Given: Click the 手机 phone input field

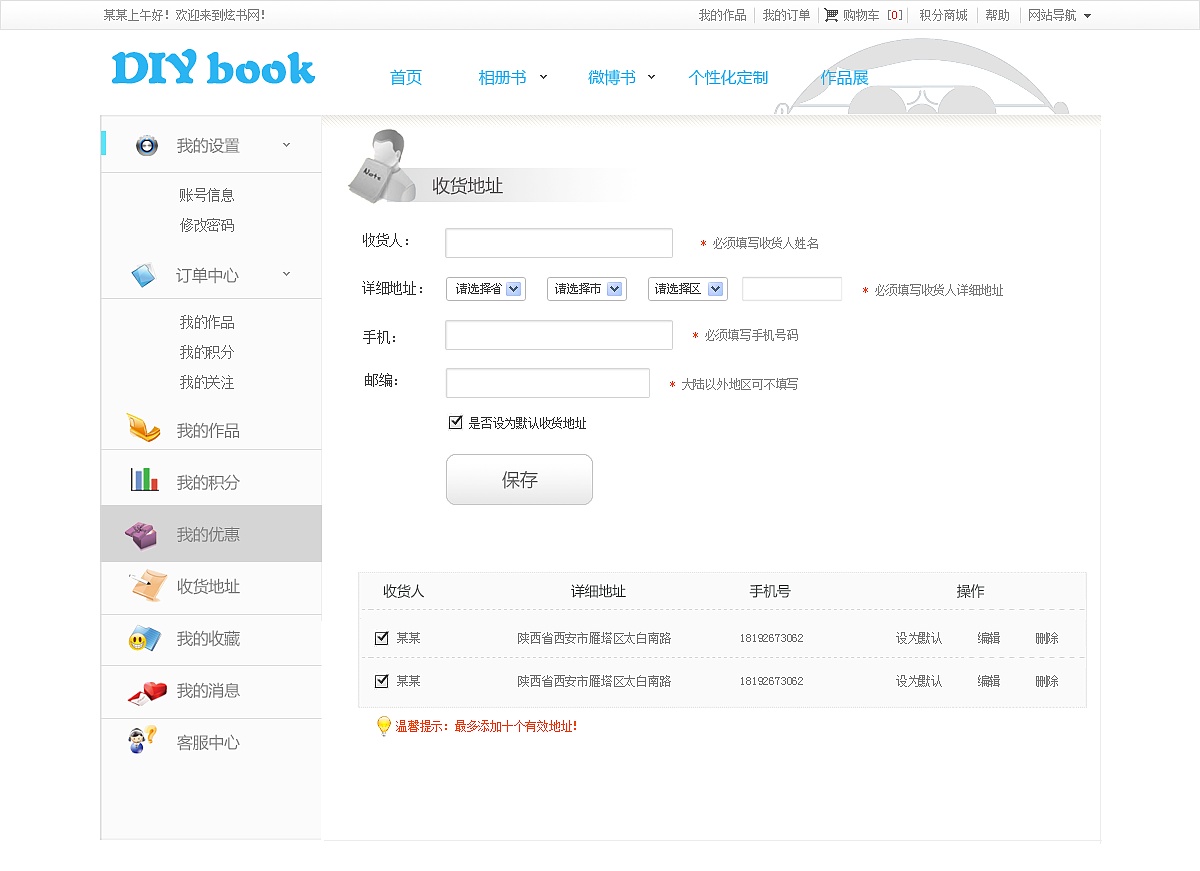Looking at the screenshot, I should pyautogui.click(x=559, y=335).
